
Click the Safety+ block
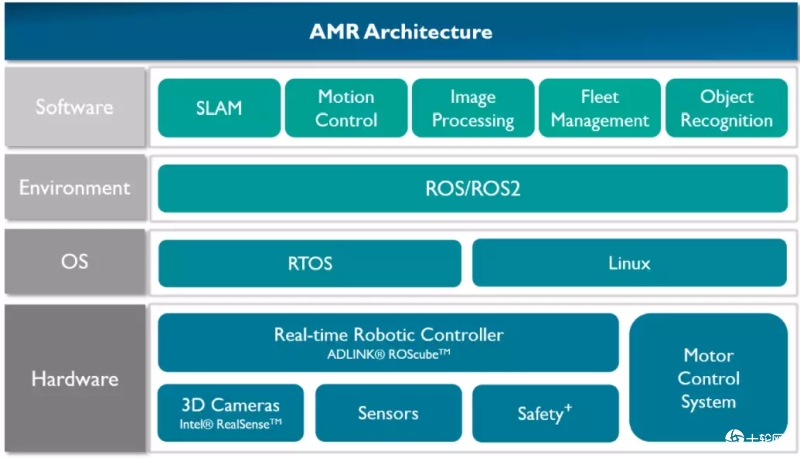point(545,413)
